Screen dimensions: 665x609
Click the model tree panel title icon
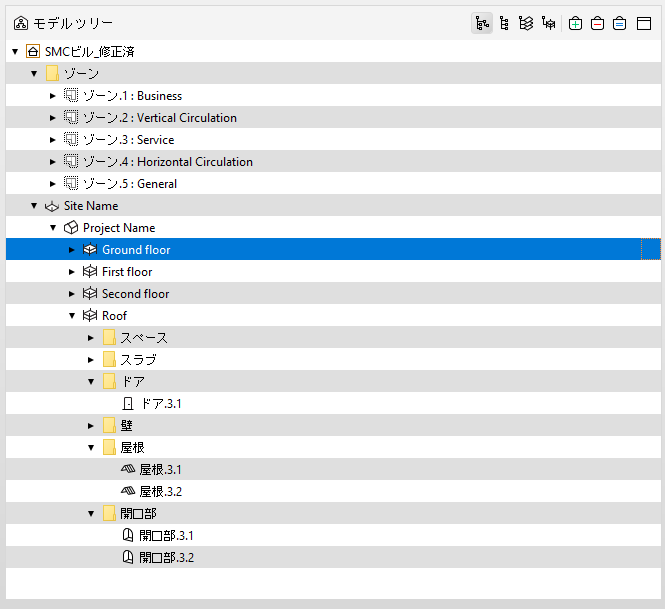[x=21, y=23]
